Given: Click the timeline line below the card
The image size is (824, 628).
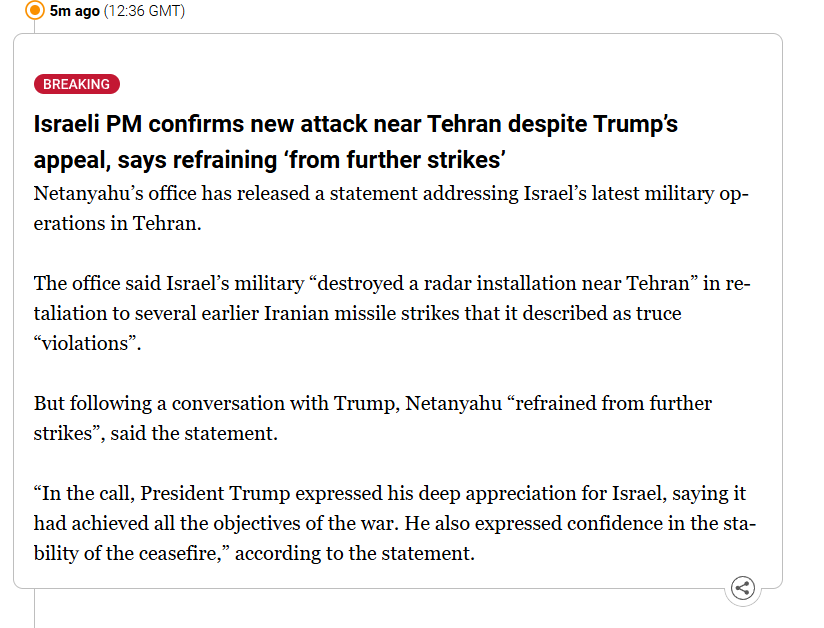Looking at the screenshot, I should (35, 608).
